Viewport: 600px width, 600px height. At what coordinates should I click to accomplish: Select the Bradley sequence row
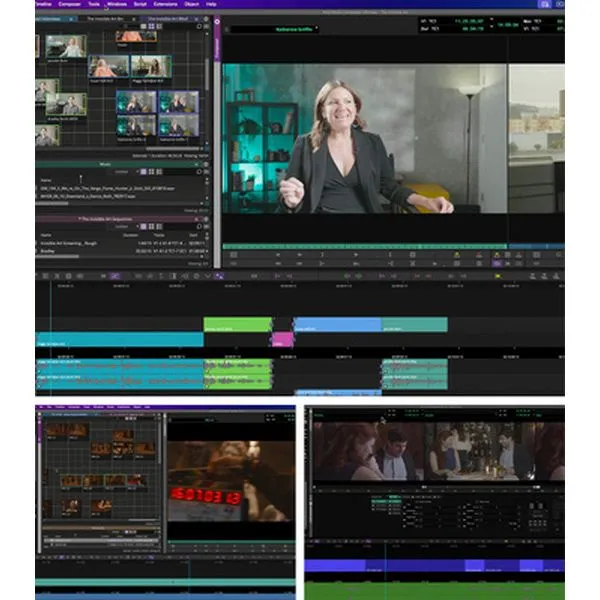(x=122, y=251)
